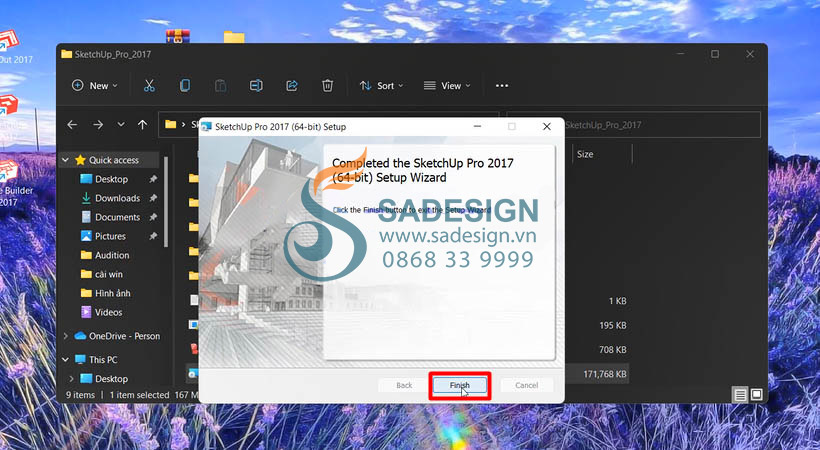Open the New menu in File Explorer
Image resolution: width=820 pixels, height=450 pixels.
coord(95,85)
